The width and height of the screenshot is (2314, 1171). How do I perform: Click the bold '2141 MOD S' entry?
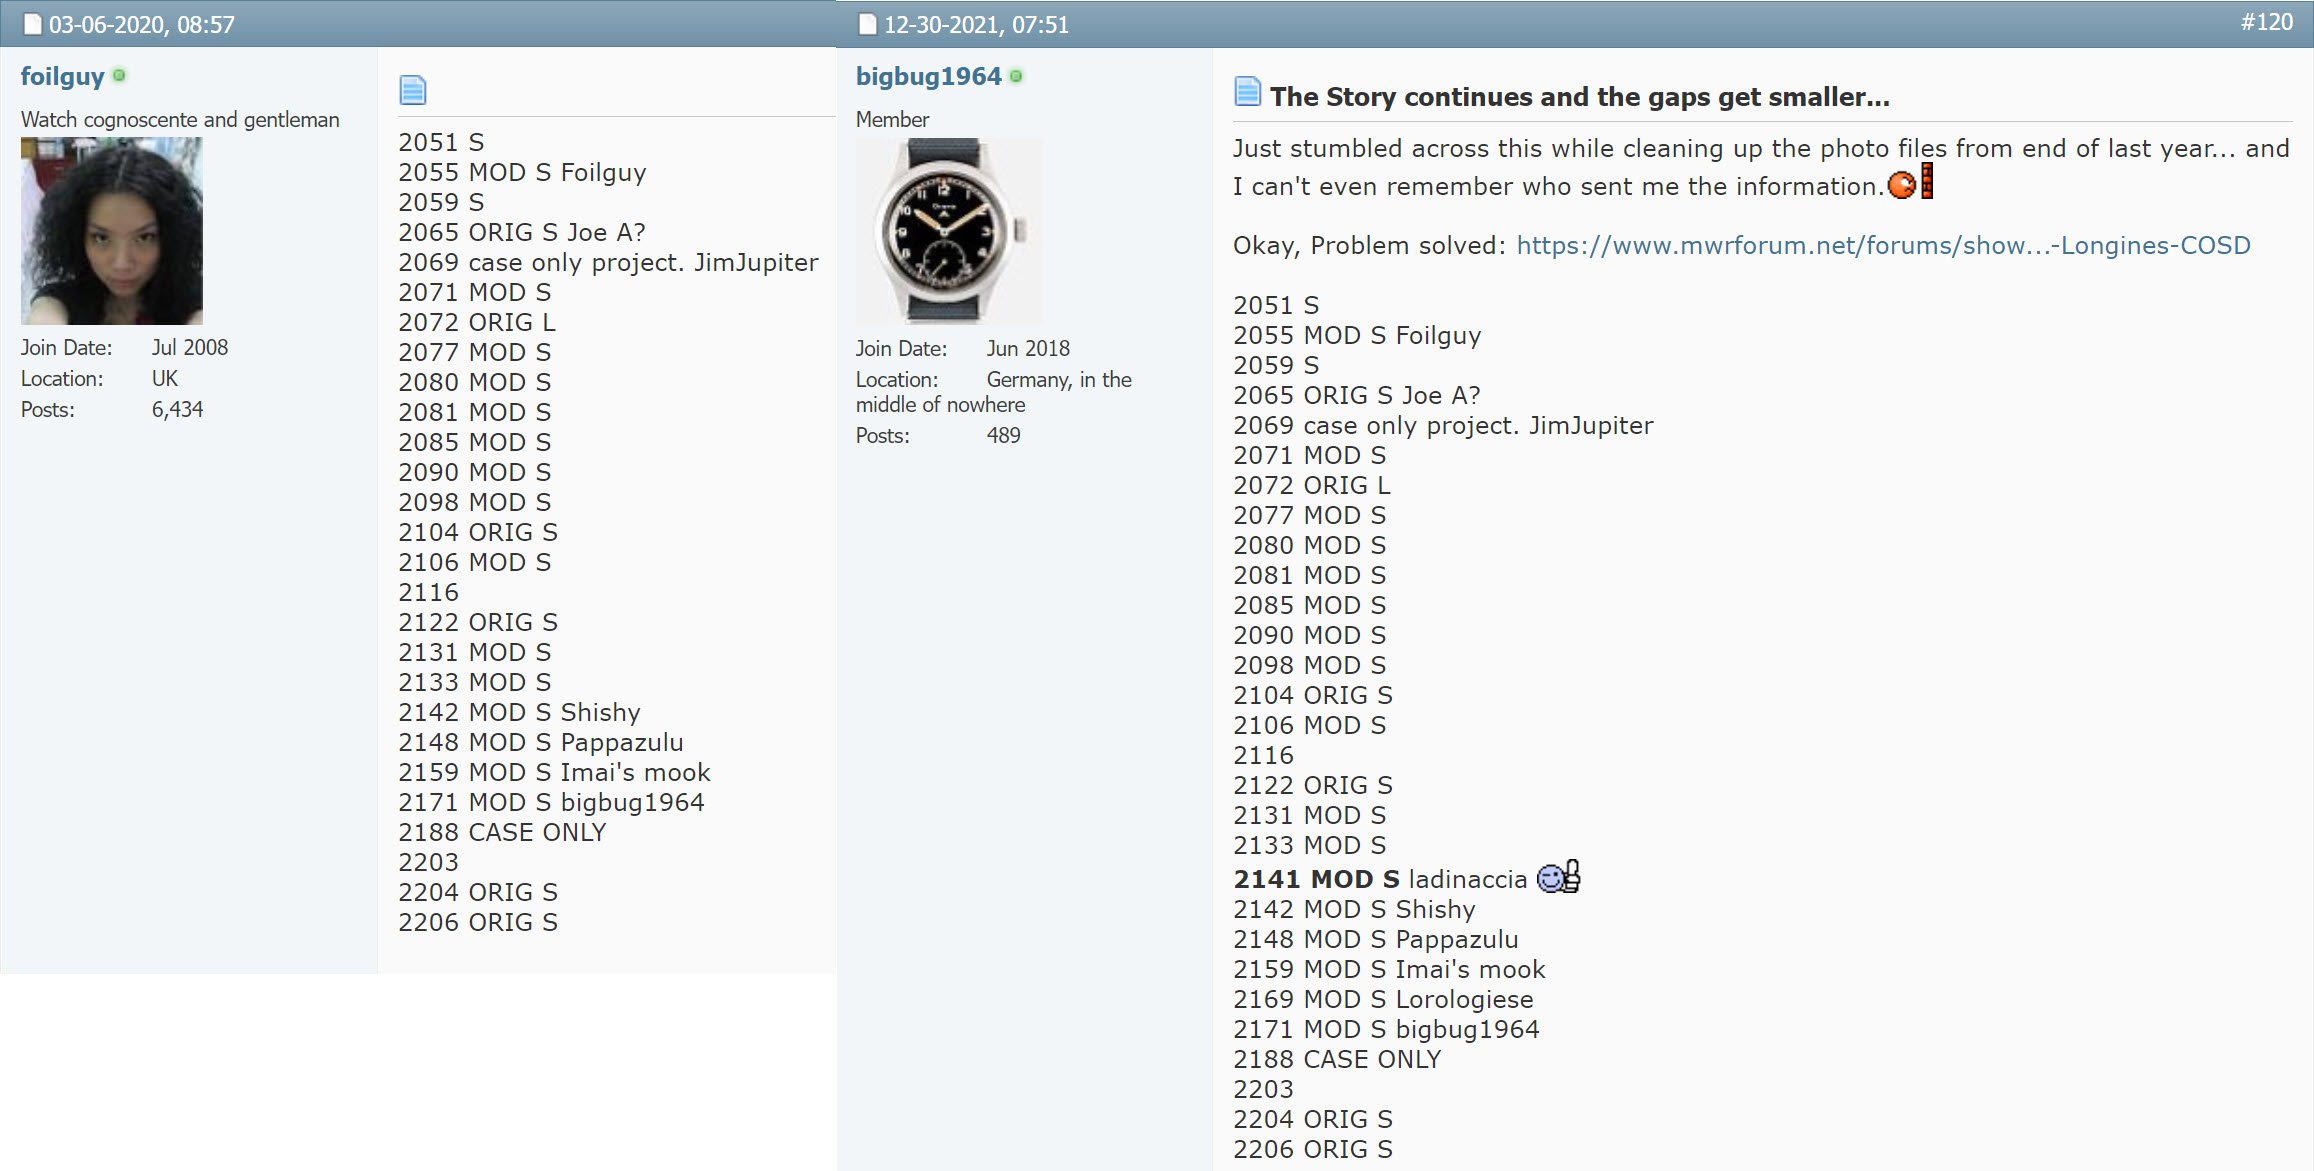1315,879
